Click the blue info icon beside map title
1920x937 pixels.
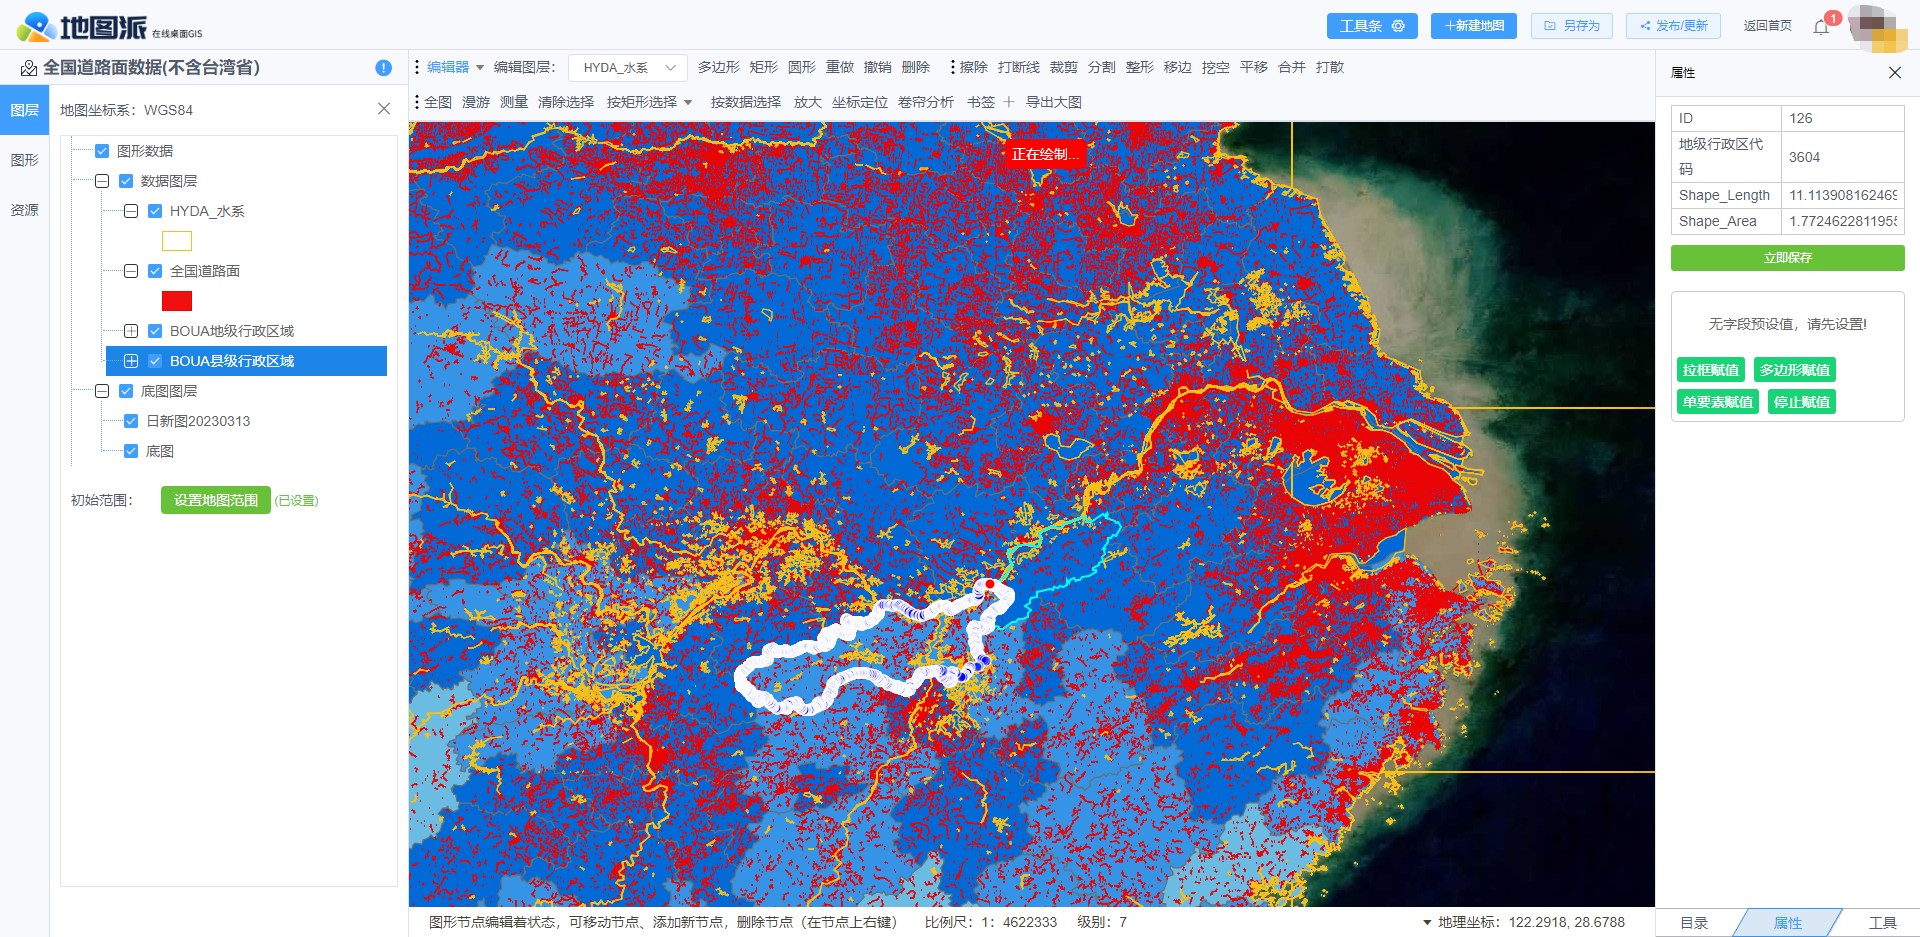[383, 68]
